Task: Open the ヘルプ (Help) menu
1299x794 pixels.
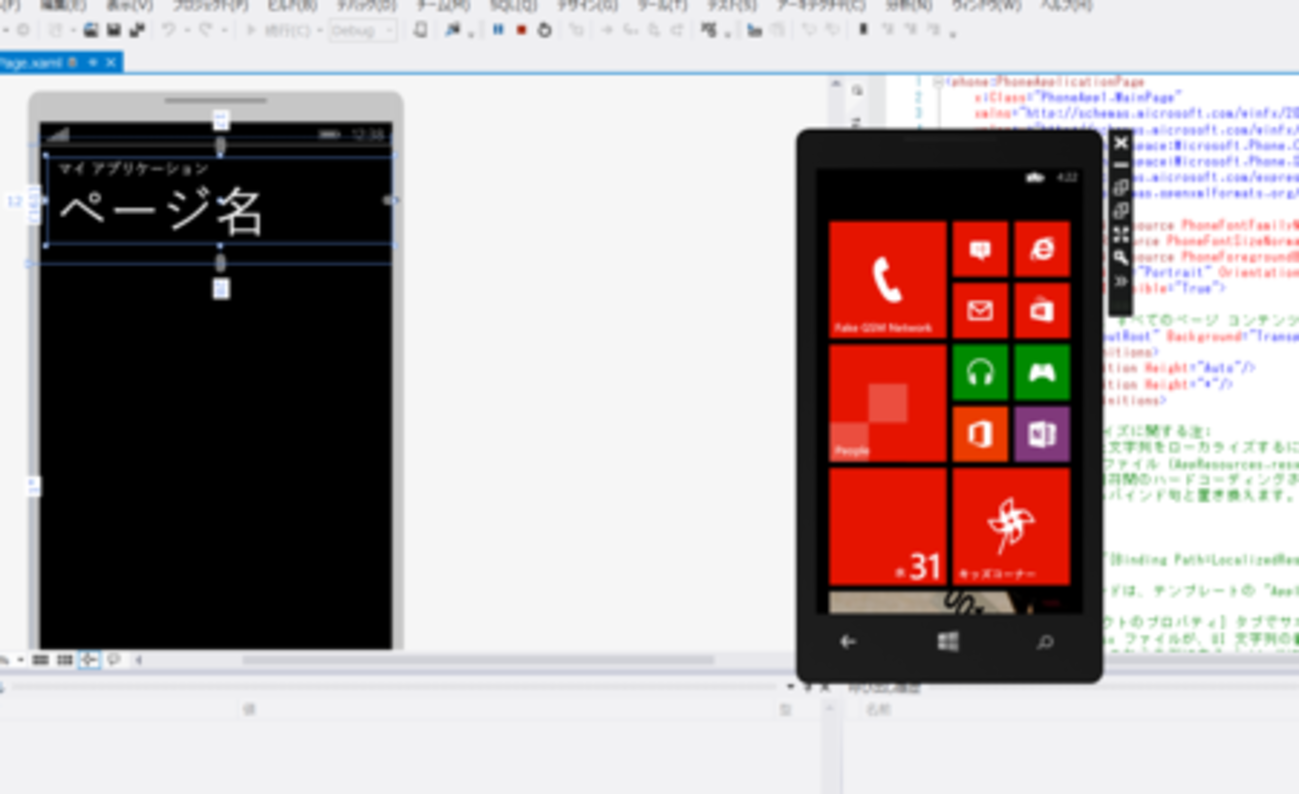Action: (x=1066, y=6)
